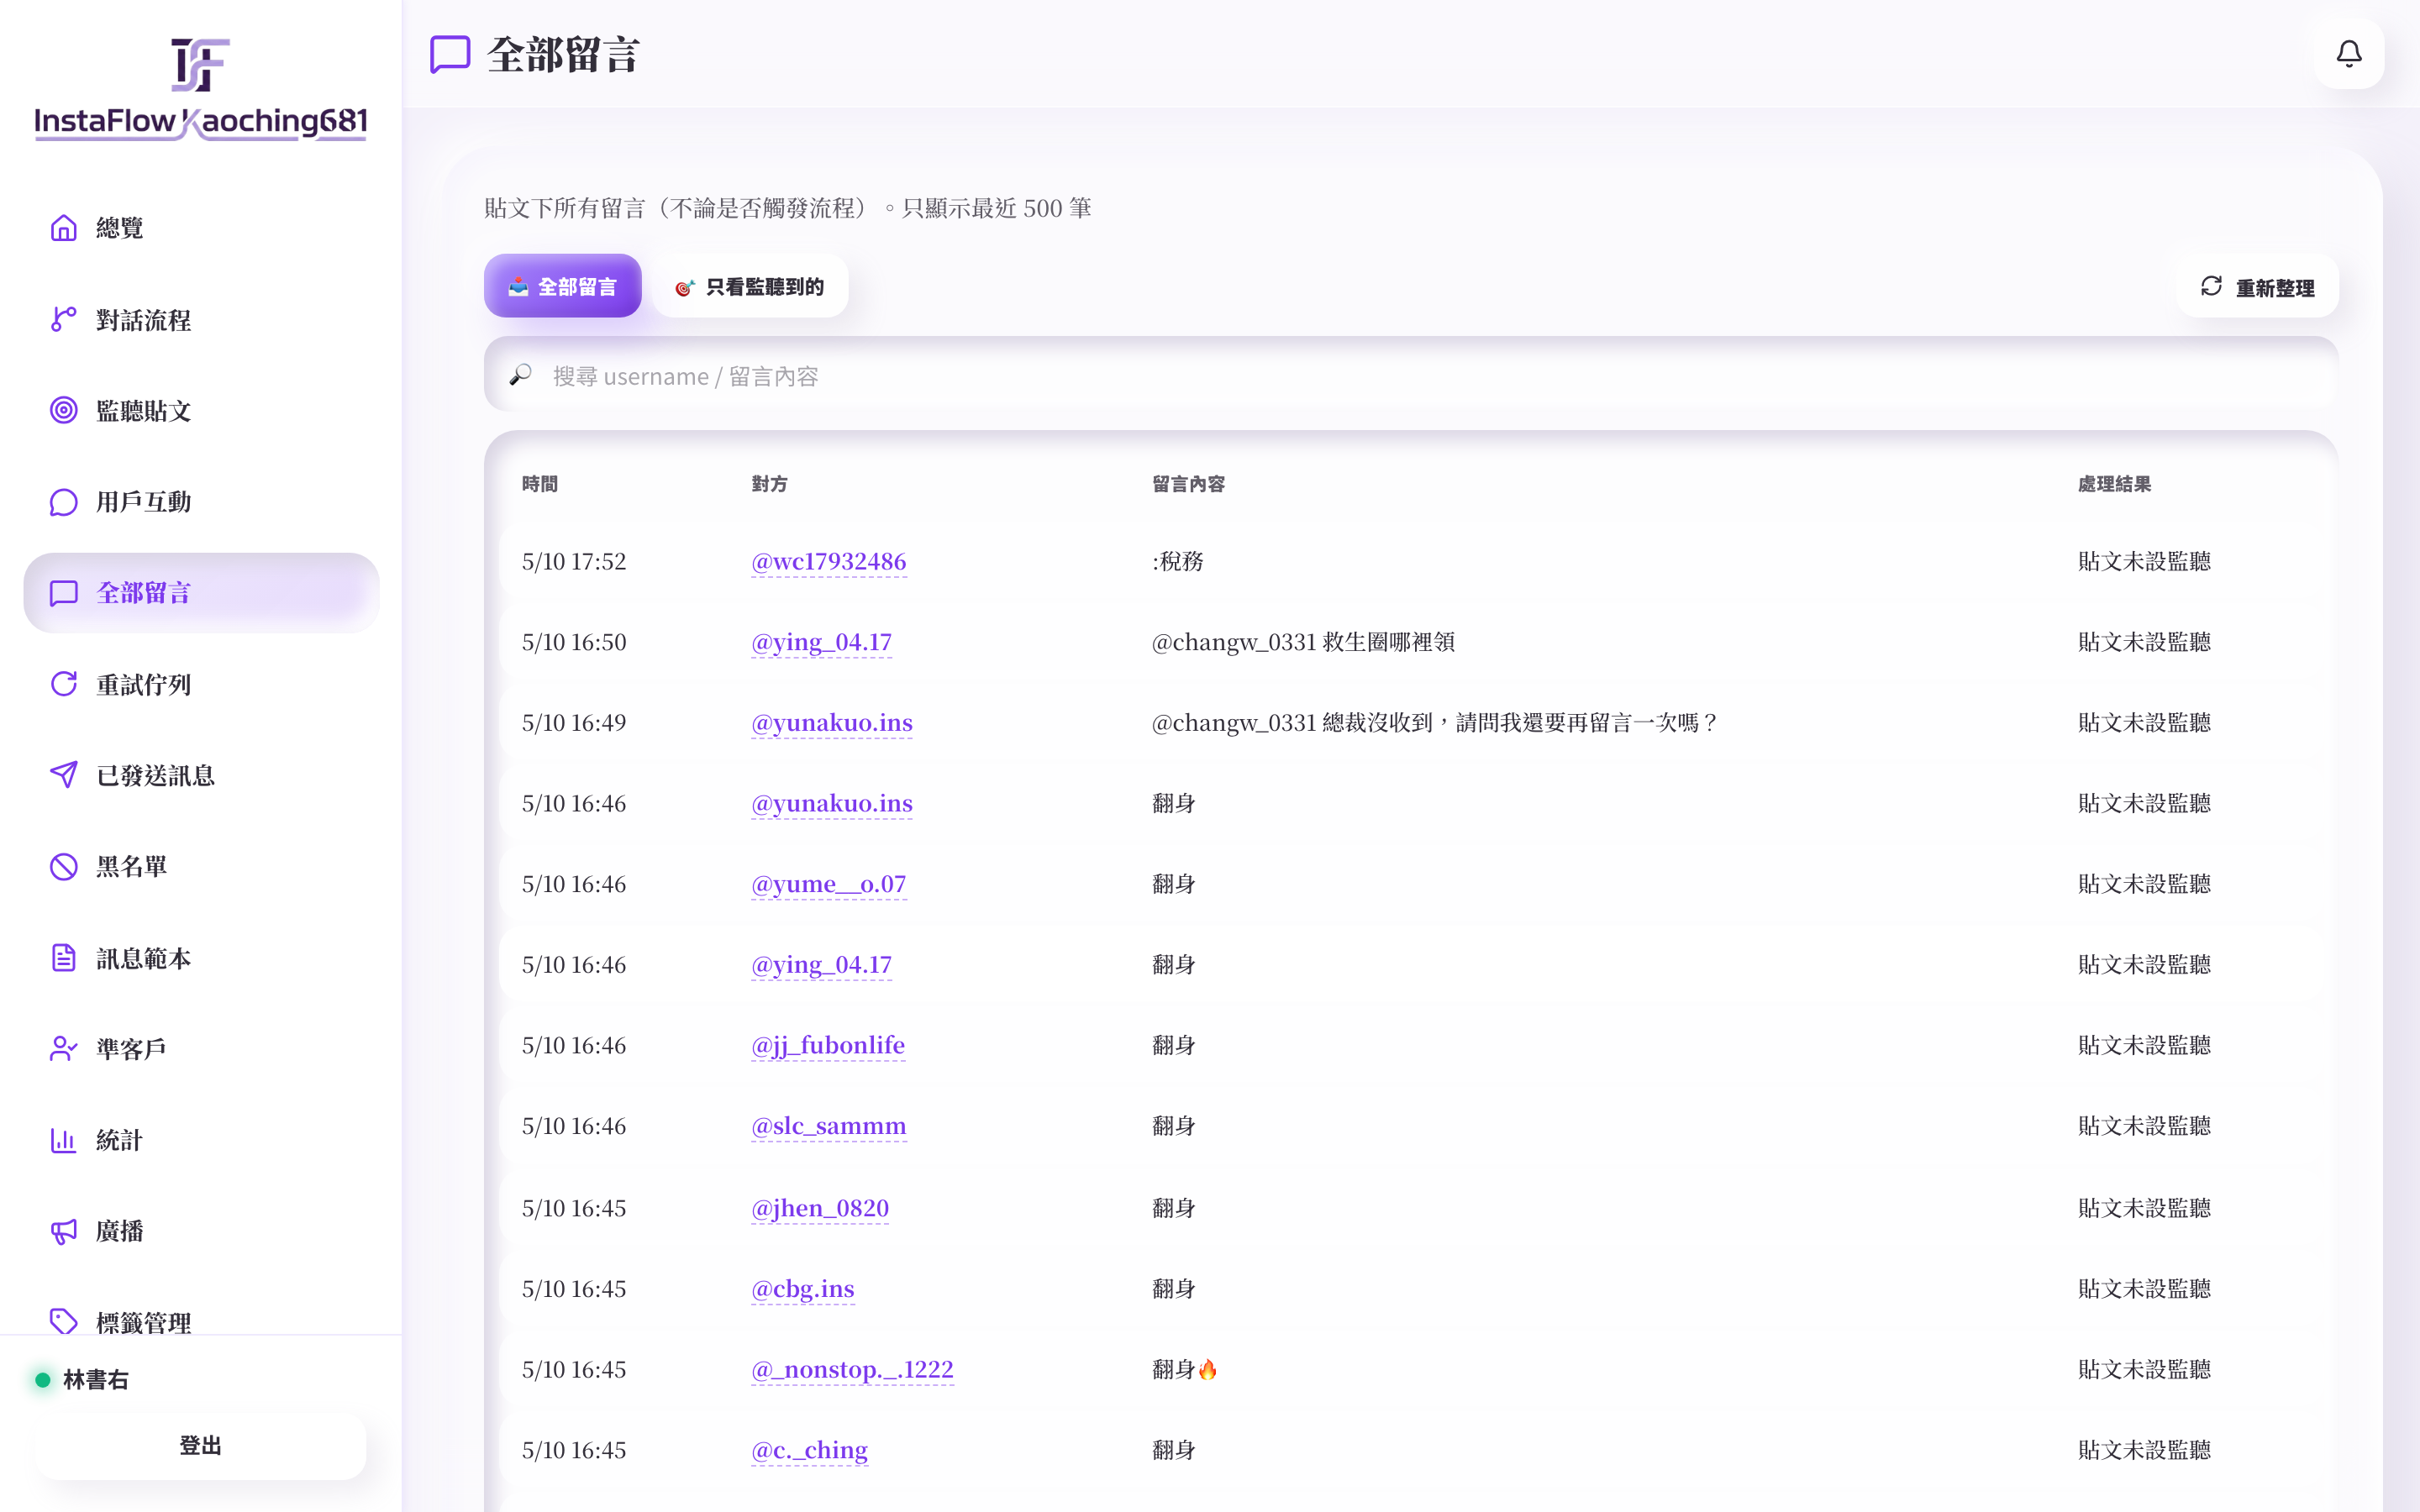The height and width of the screenshot is (1512, 2420).
Task: Click the search magnifier icon
Action: coord(520,375)
